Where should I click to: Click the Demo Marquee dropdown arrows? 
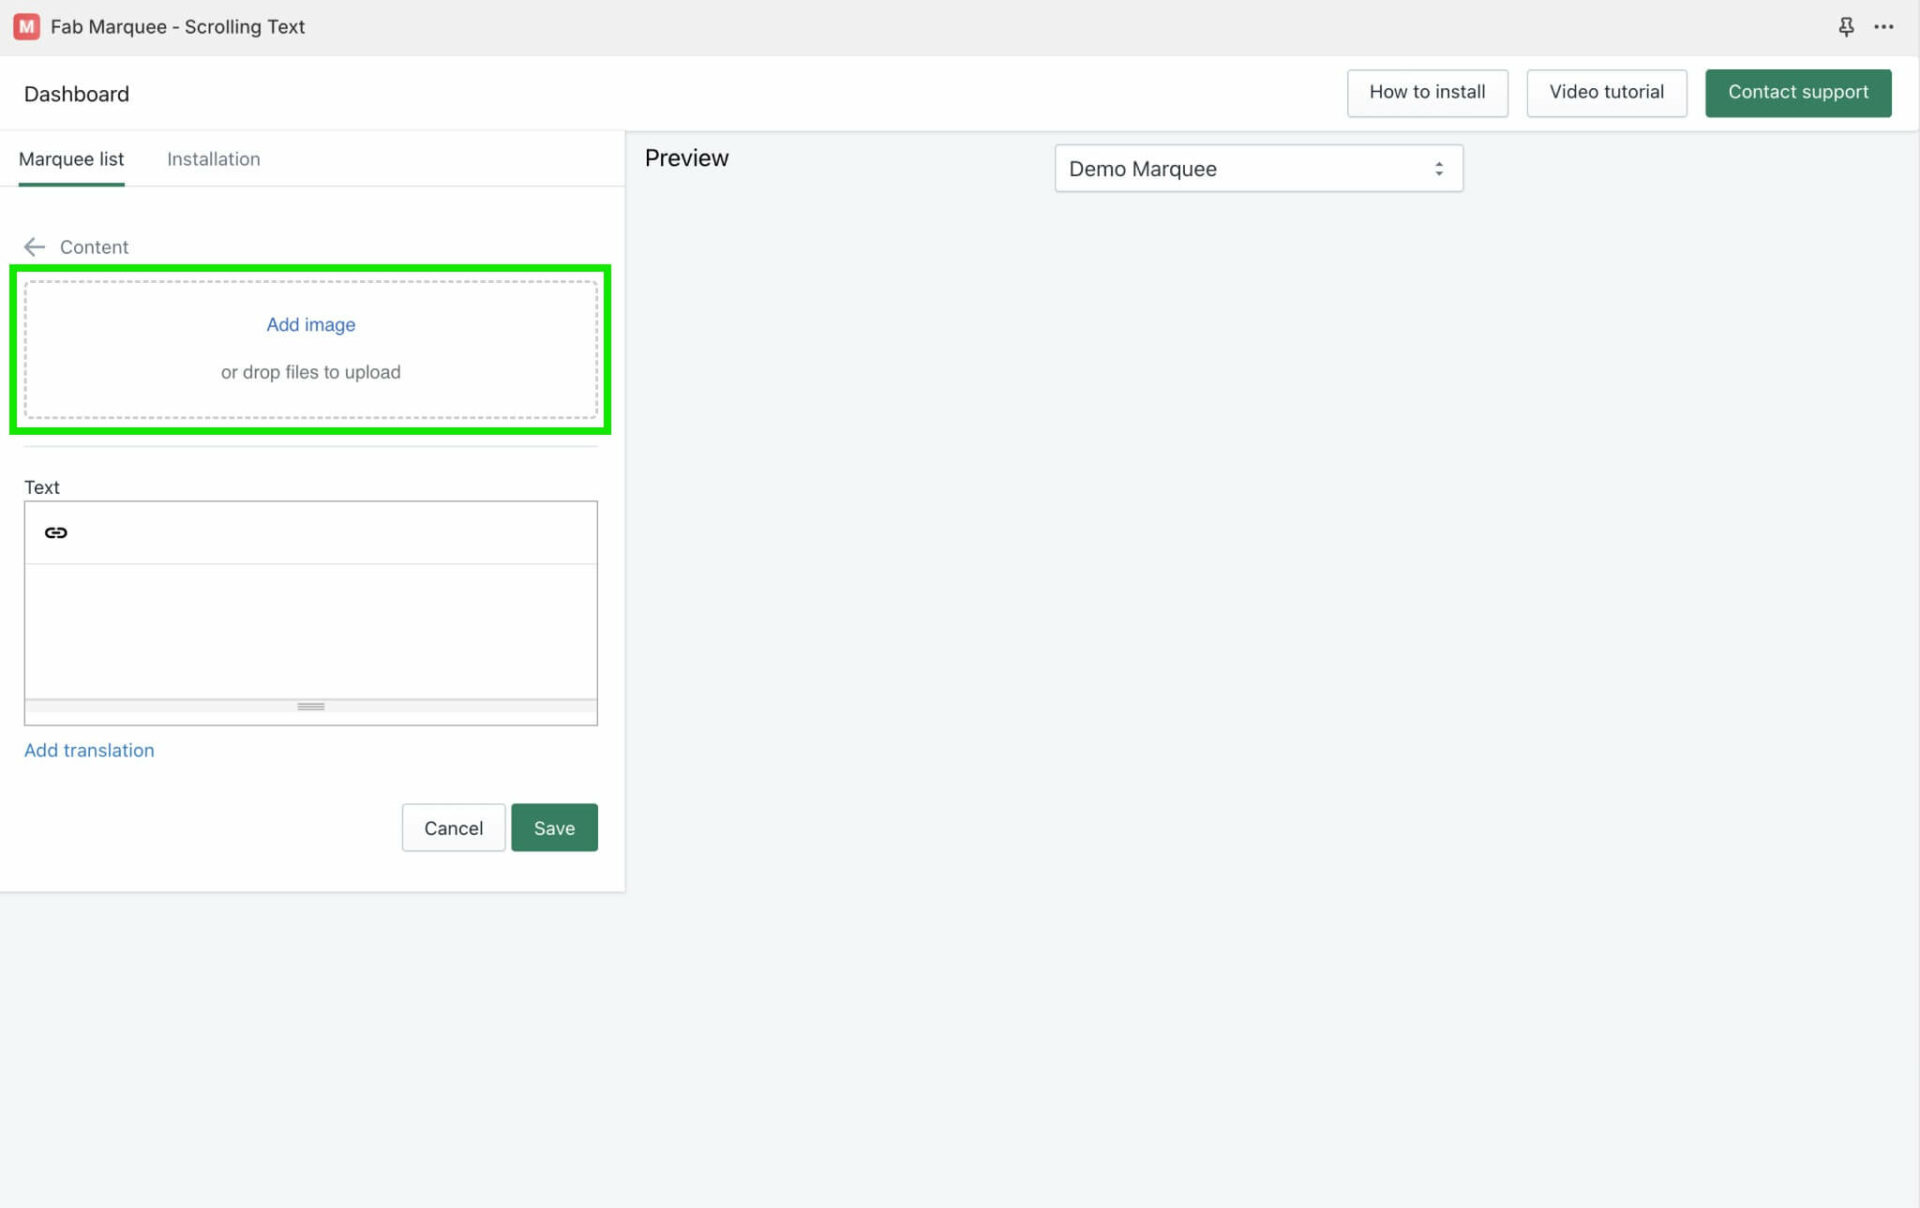pos(1439,169)
